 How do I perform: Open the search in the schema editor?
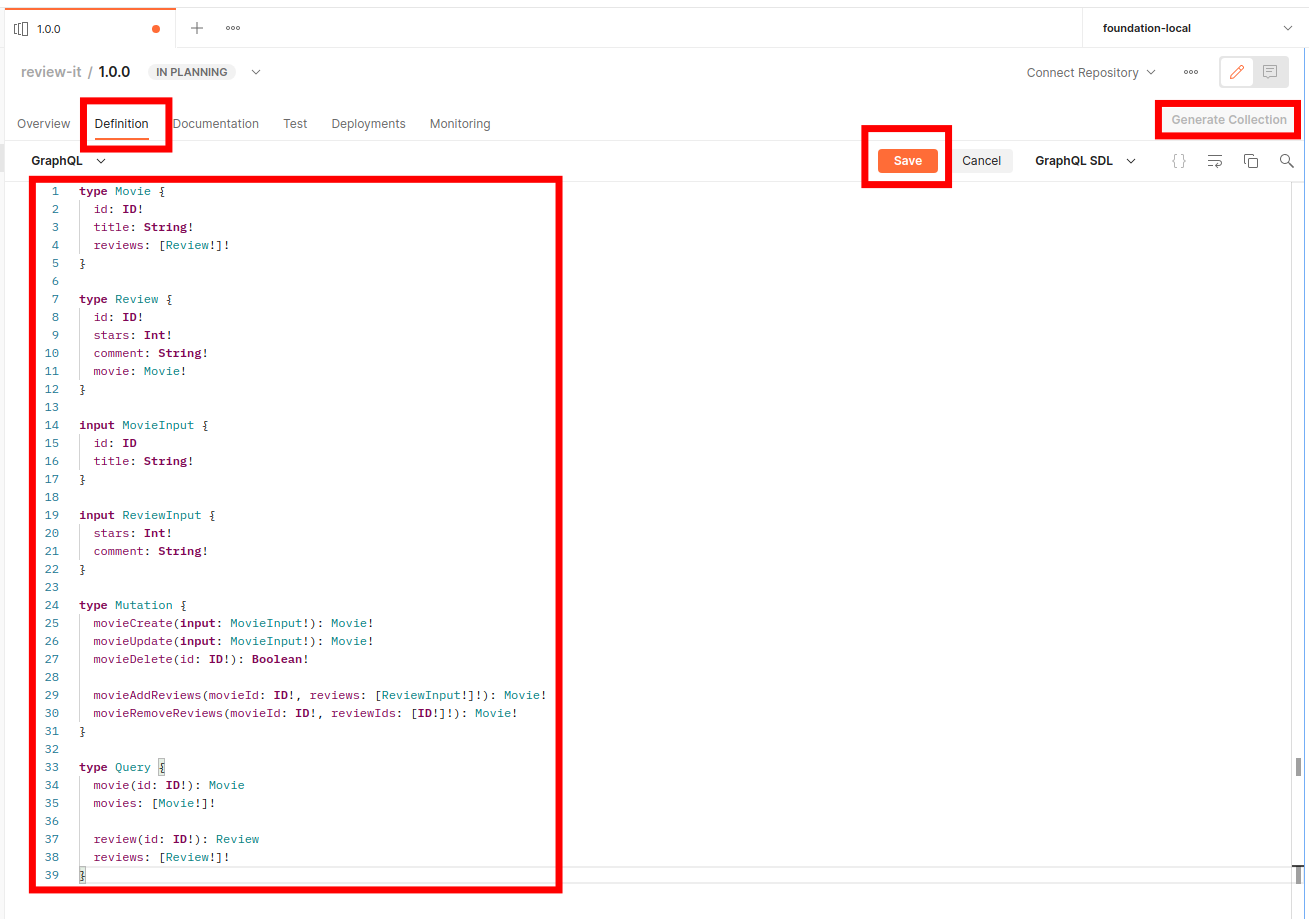[x=1287, y=160]
